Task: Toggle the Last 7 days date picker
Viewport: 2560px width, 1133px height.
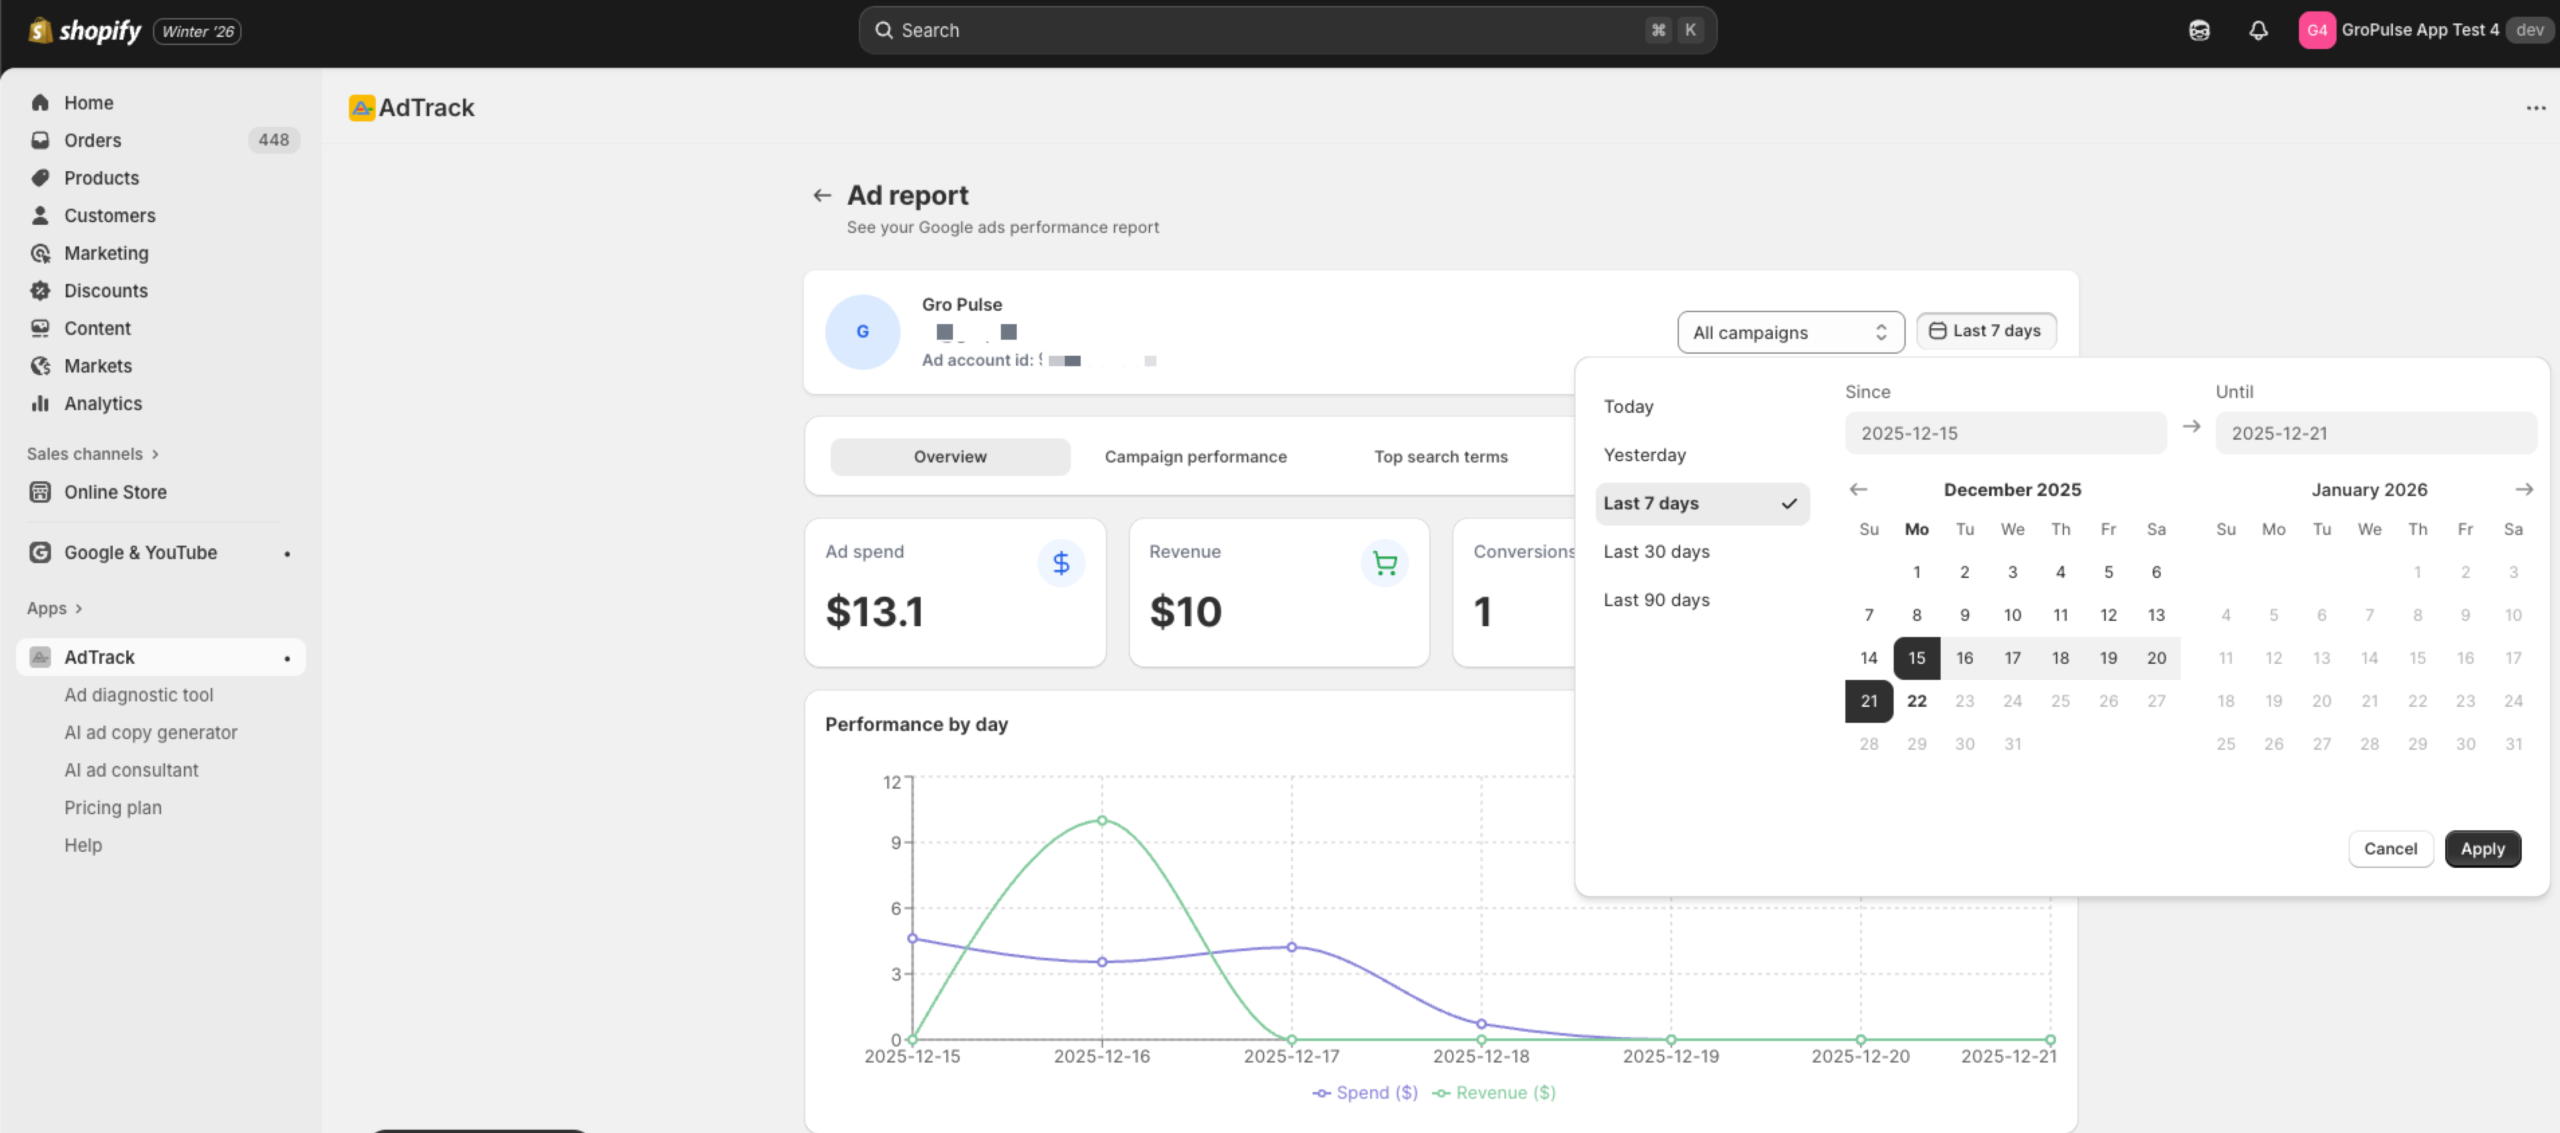Action: click(x=1986, y=331)
